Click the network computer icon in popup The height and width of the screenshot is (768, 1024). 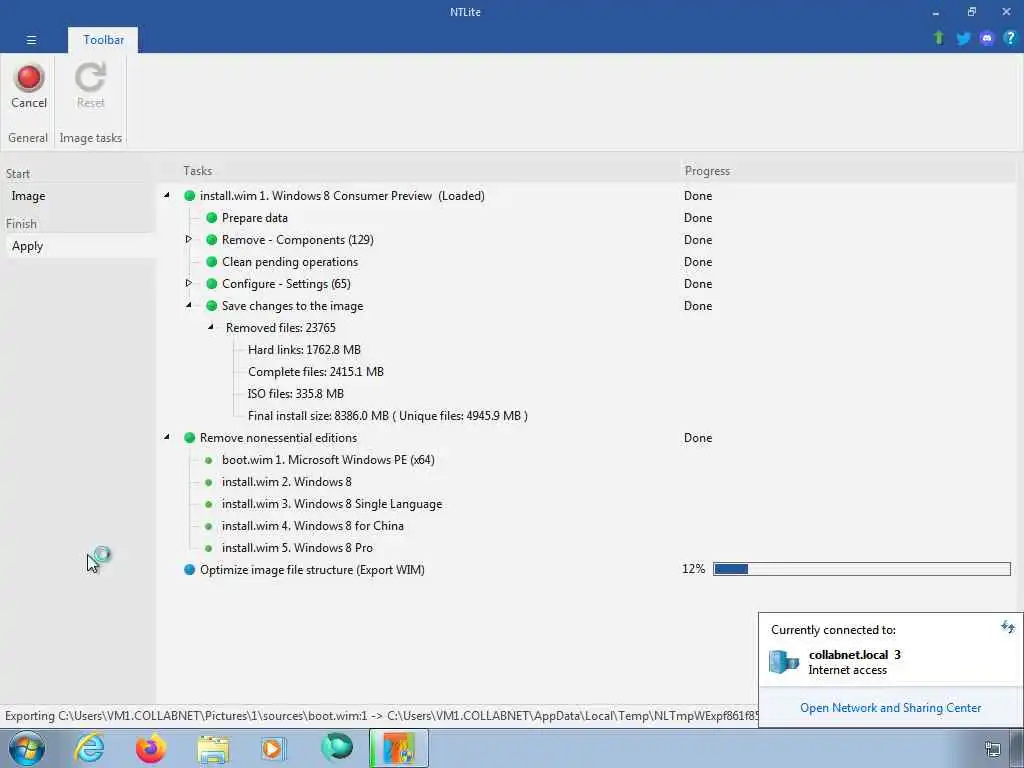point(784,662)
